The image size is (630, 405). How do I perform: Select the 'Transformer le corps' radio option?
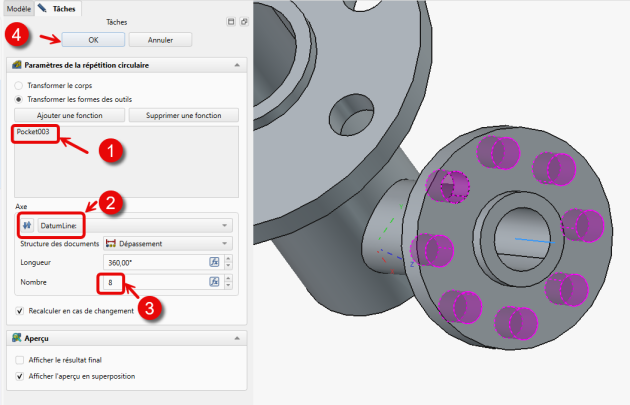[20, 85]
